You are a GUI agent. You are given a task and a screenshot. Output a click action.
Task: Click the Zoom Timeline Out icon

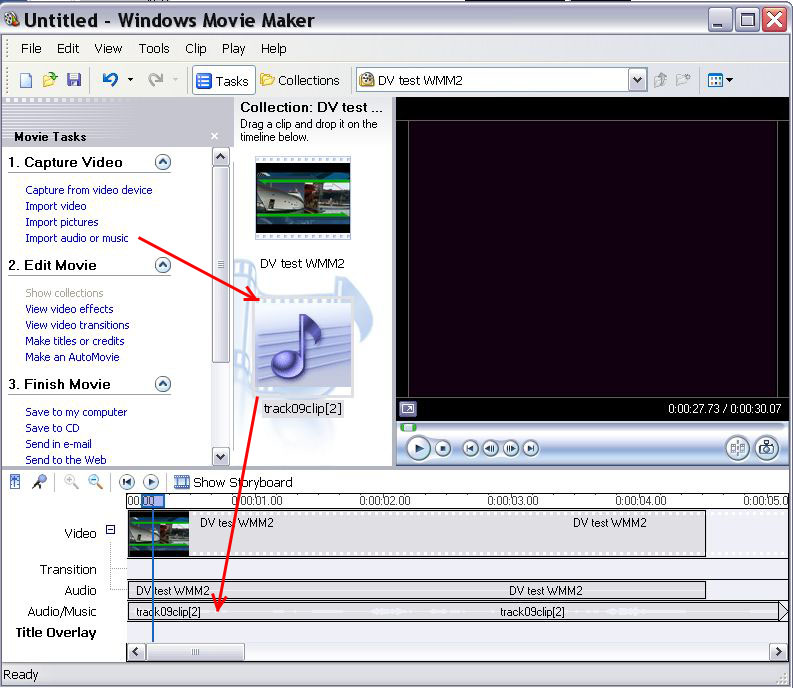pyautogui.click(x=96, y=482)
